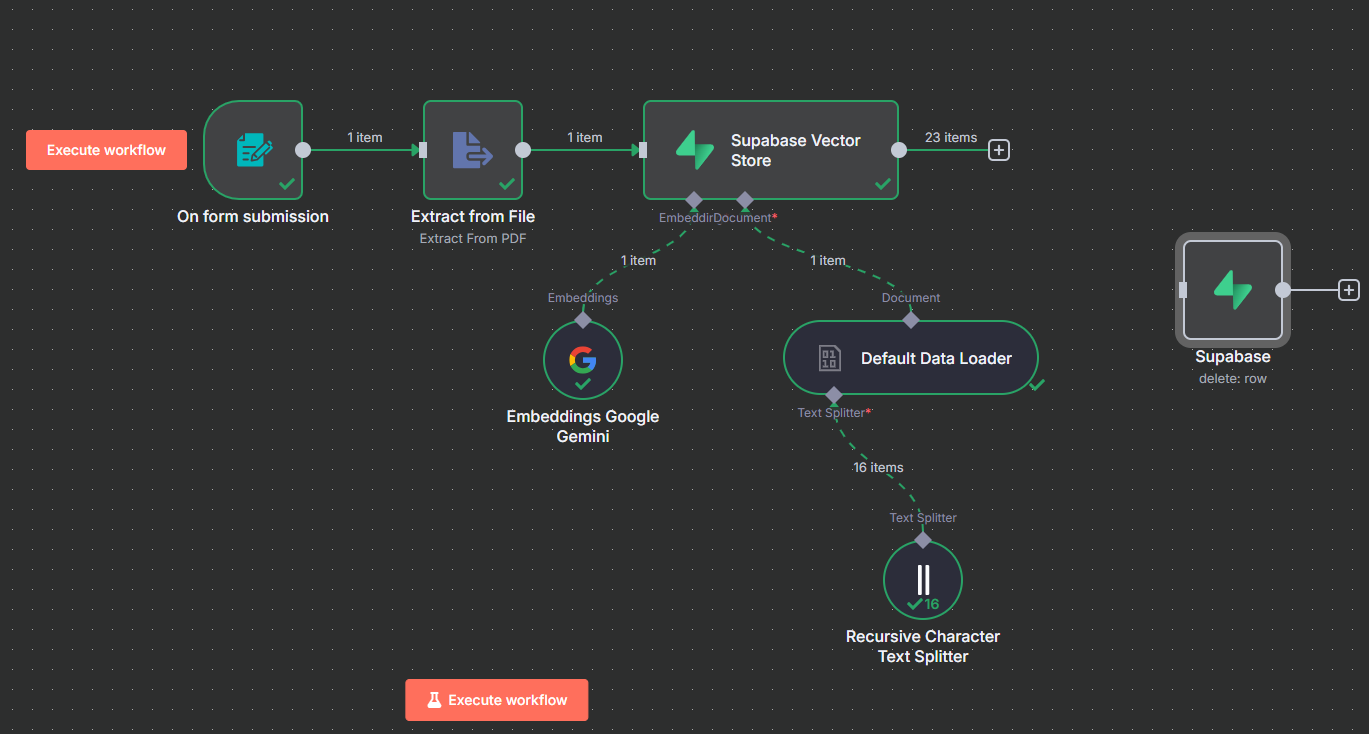
Task: Click the '16 items' connection label
Action: pyautogui.click(x=879, y=467)
